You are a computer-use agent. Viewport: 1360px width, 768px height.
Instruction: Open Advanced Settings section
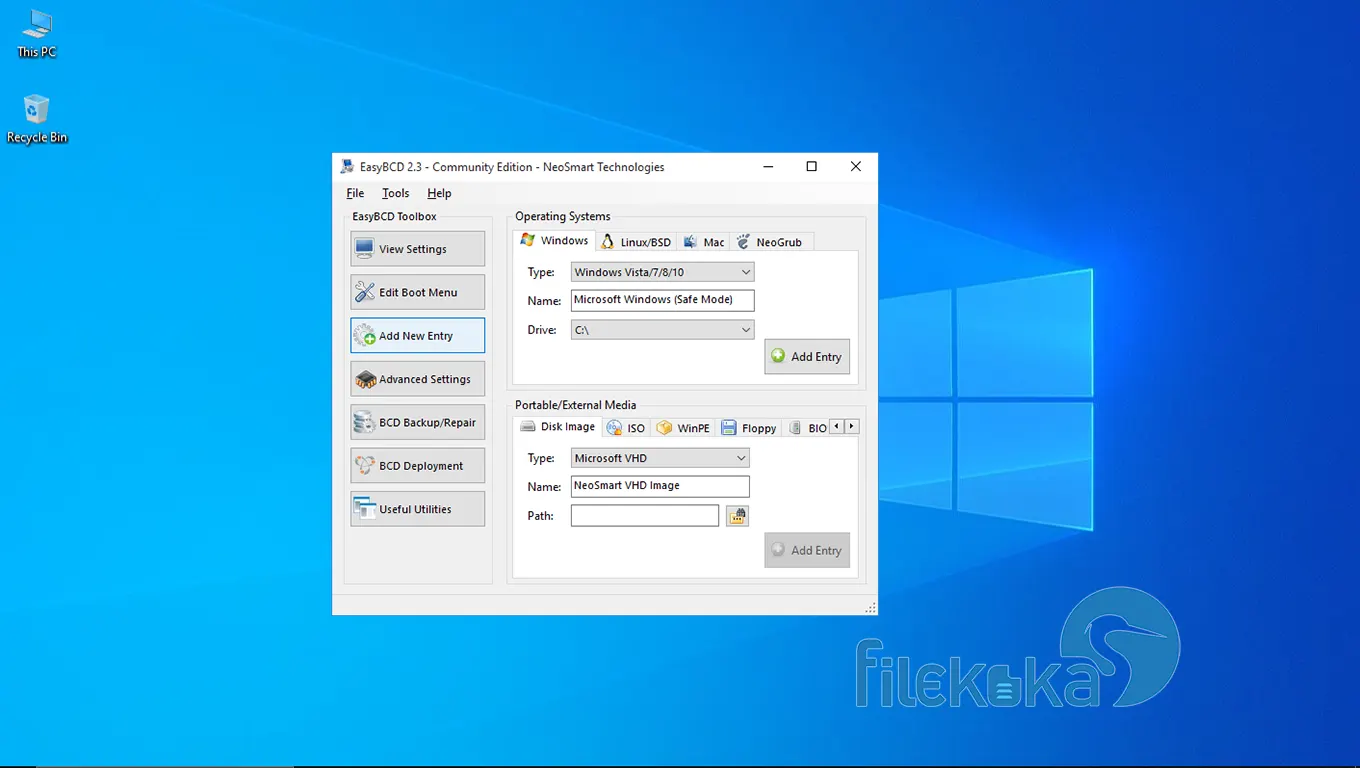point(417,379)
